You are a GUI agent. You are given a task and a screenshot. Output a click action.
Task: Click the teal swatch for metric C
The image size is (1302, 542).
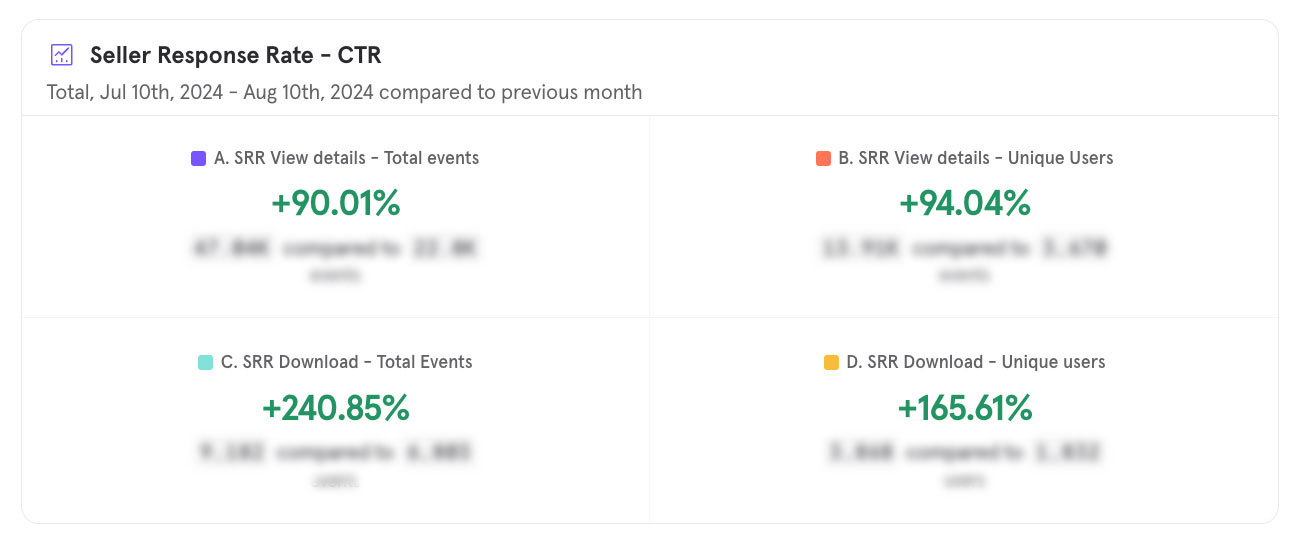point(205,362)
